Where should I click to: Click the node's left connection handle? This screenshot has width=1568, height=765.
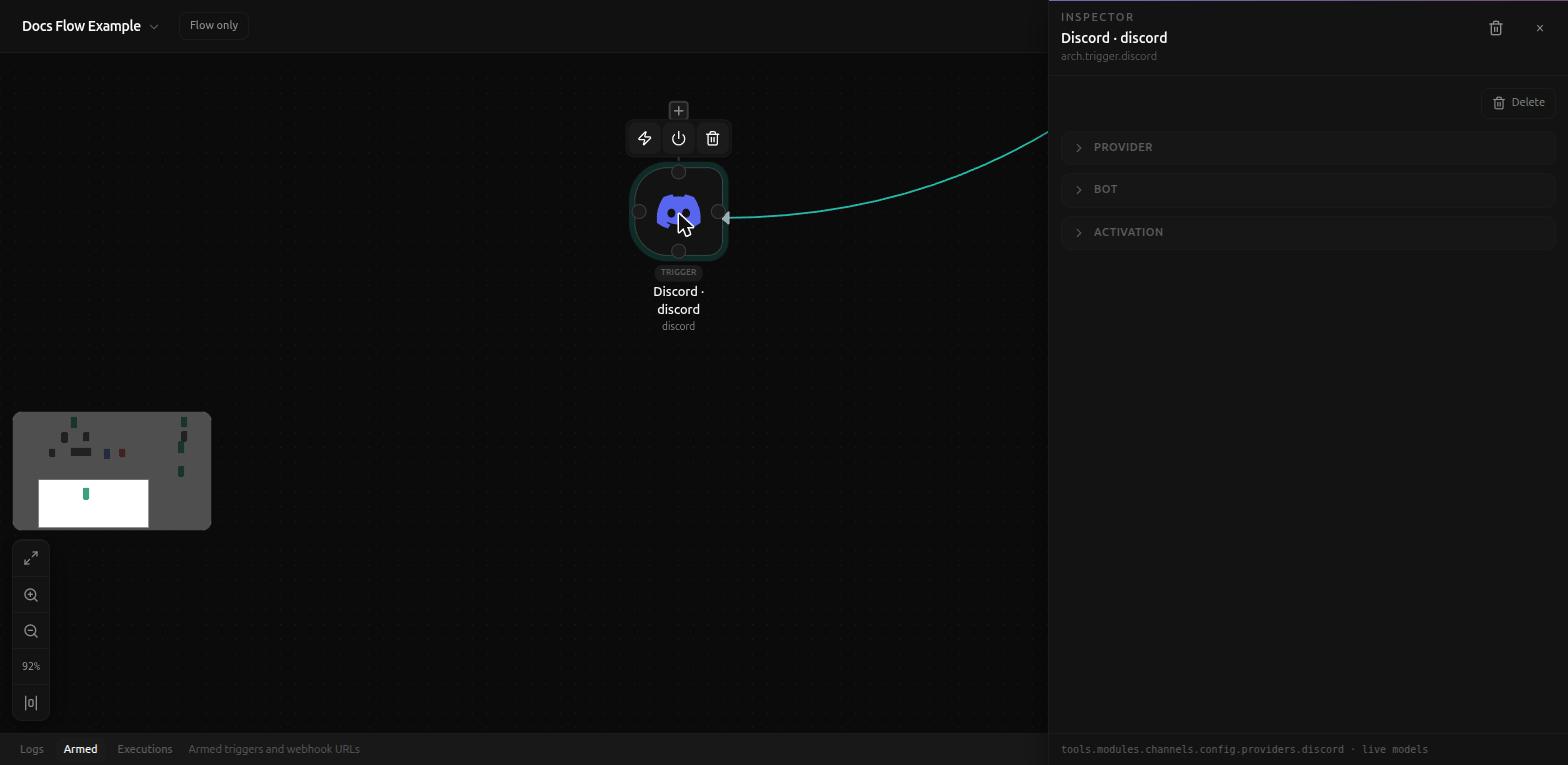click(x=639, y=212)
